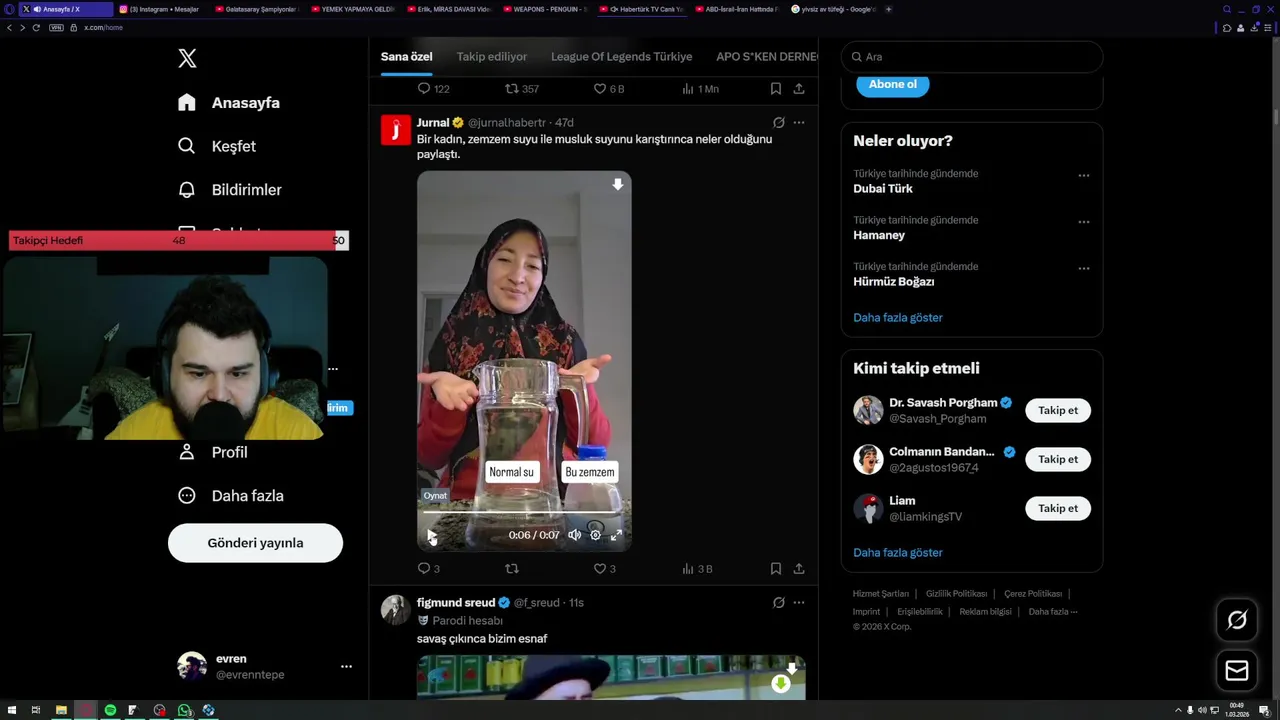
Task: Follow Dr. Savash Porgham
Action: (x=1058, y=410)
